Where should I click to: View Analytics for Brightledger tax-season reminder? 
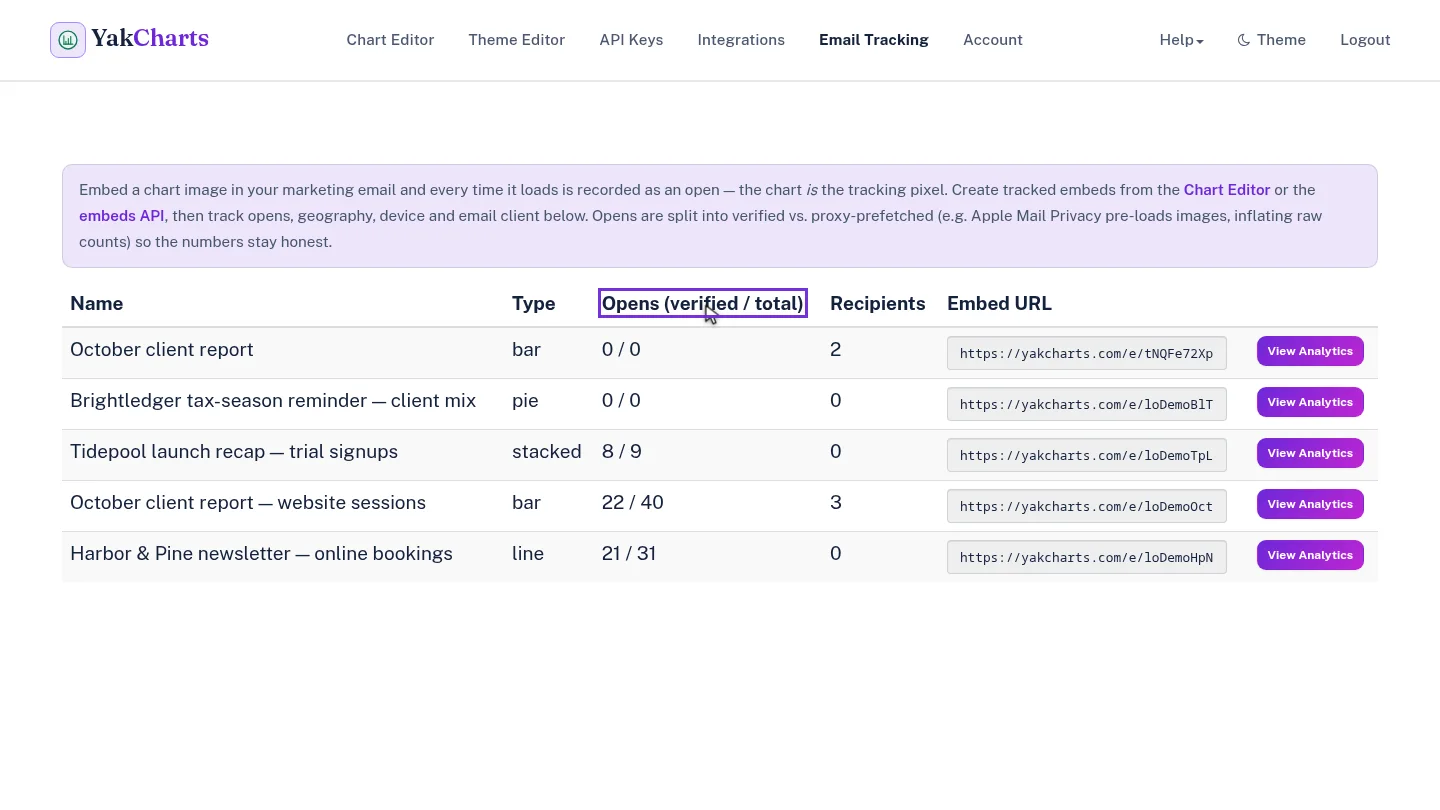point(1310,402)
